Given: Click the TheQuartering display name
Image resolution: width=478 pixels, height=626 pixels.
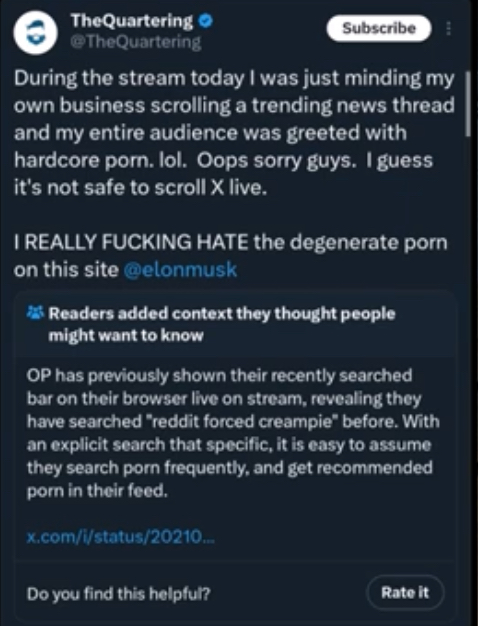Looking at the screenshot, I should [x=132, y=21].
